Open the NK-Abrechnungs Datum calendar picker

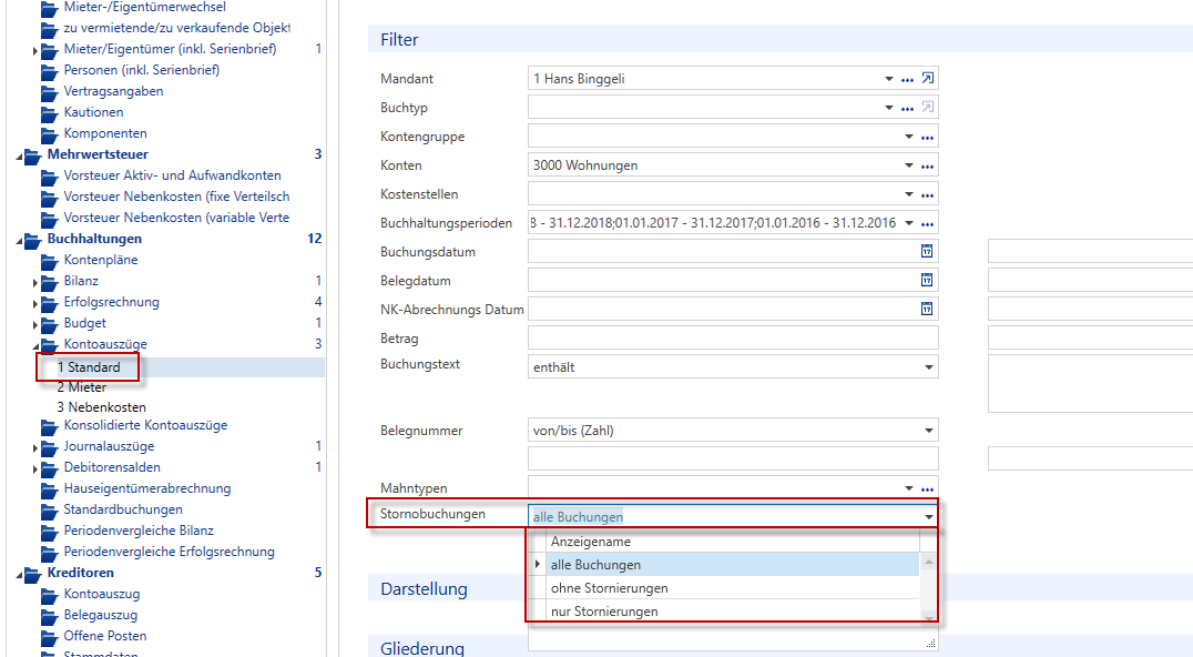pos(927,309)
